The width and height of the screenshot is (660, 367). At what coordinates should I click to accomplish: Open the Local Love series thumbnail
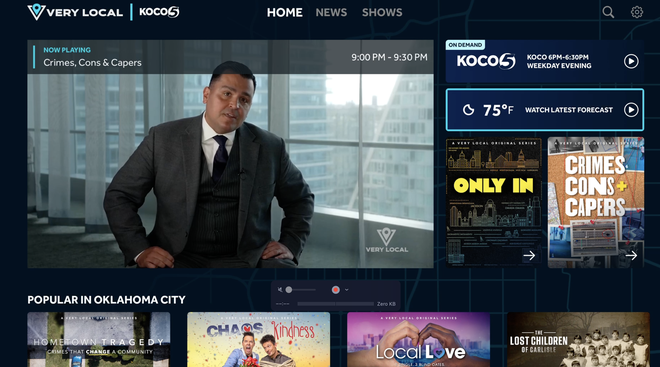pyautogui.click(x=418, y=339)
